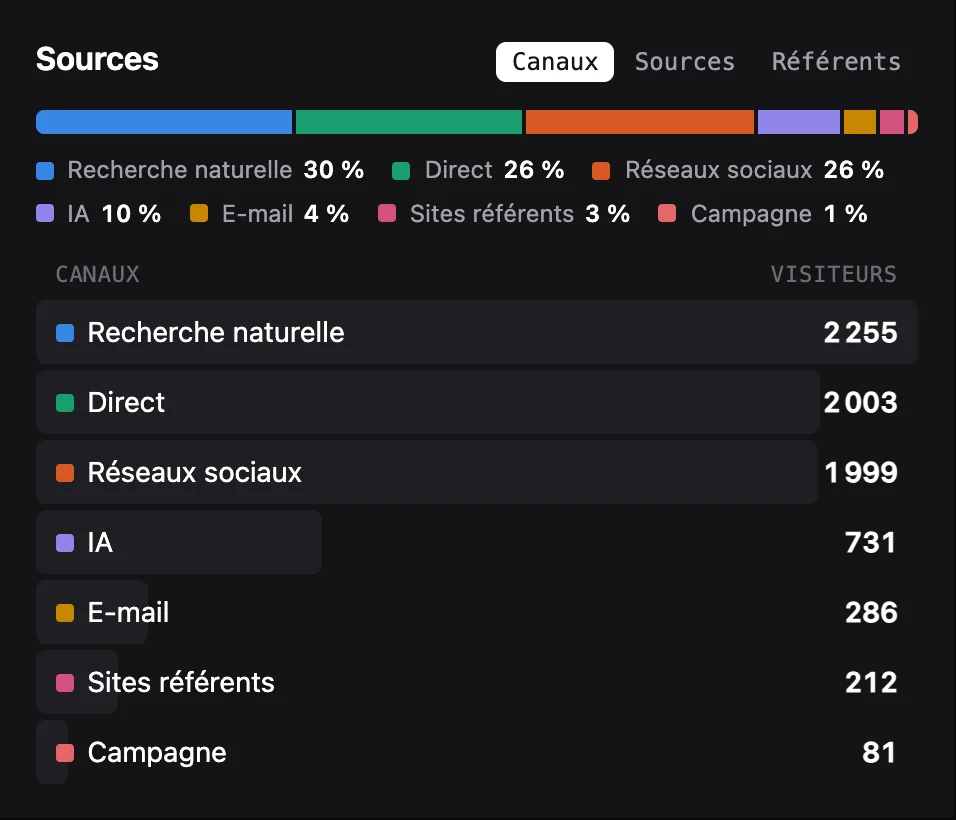Click the green segment of the stacked bar
This screenshot has height=820, width=956.
[x=409, y=122]
